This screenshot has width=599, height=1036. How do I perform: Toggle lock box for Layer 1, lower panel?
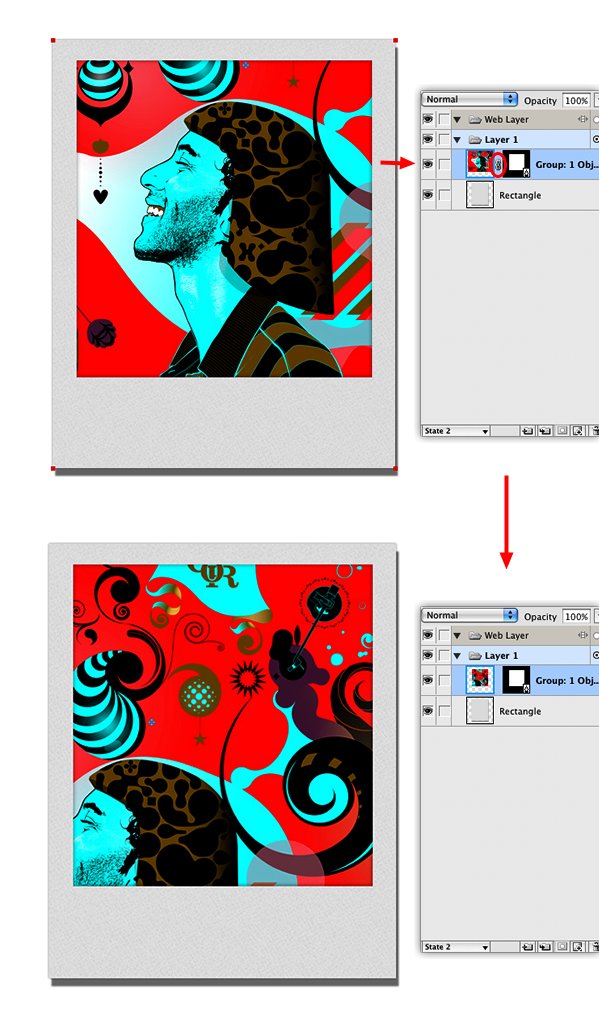coord(444,655)
